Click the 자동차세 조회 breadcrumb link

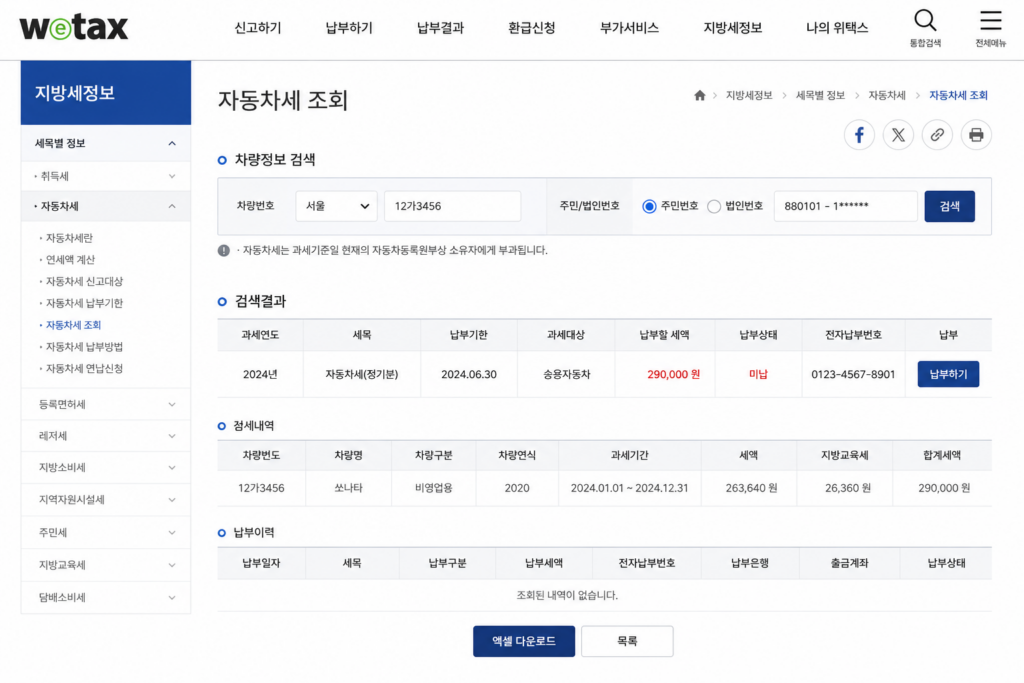tap(958, 95)
